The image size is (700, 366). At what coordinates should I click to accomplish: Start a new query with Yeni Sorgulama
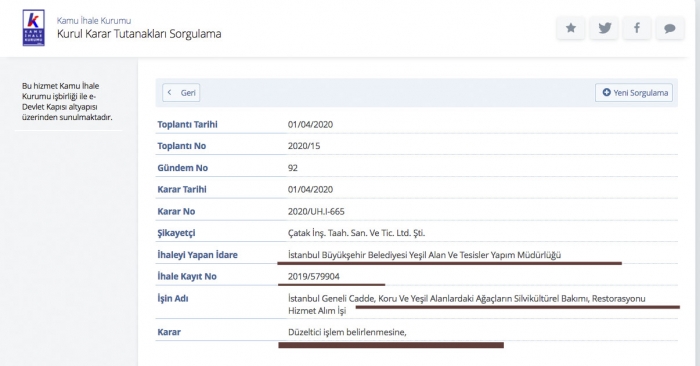pyautogui.click(x=634, y=93)
